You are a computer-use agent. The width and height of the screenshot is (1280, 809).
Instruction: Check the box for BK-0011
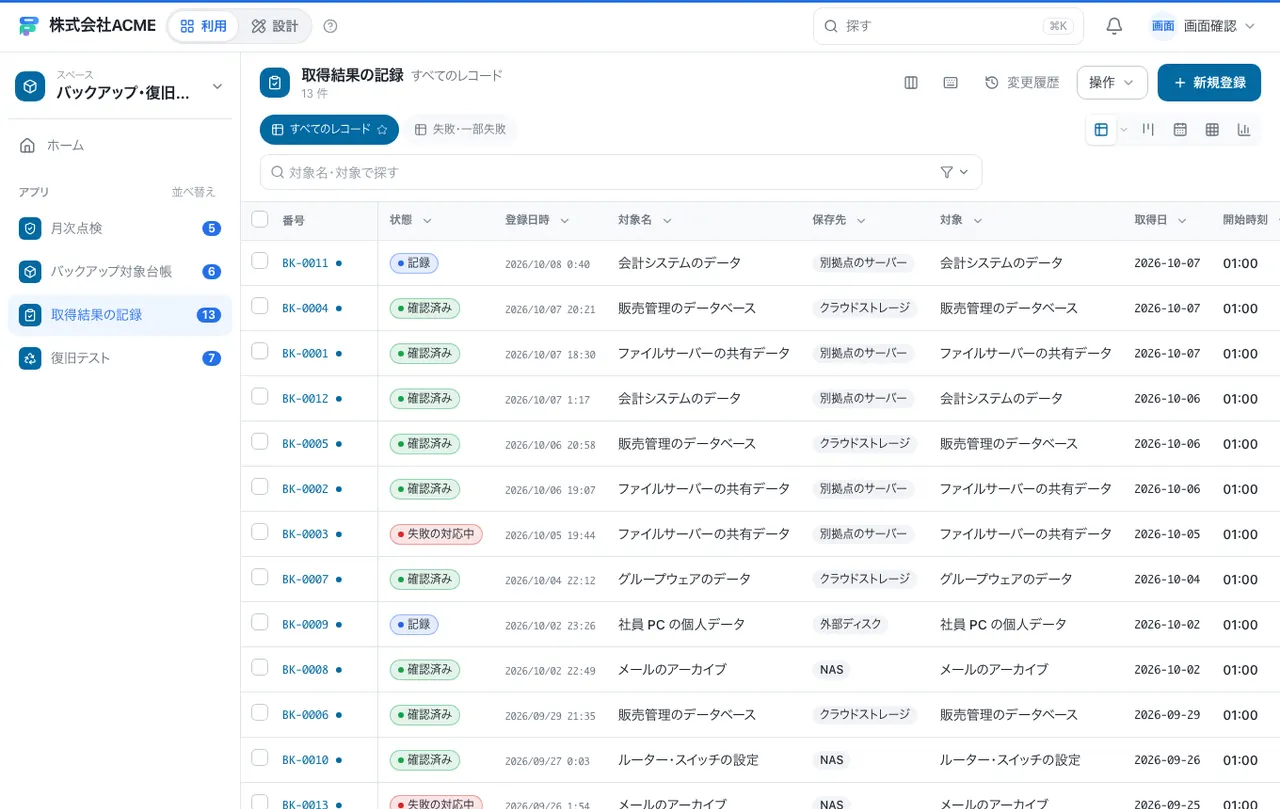260,261
